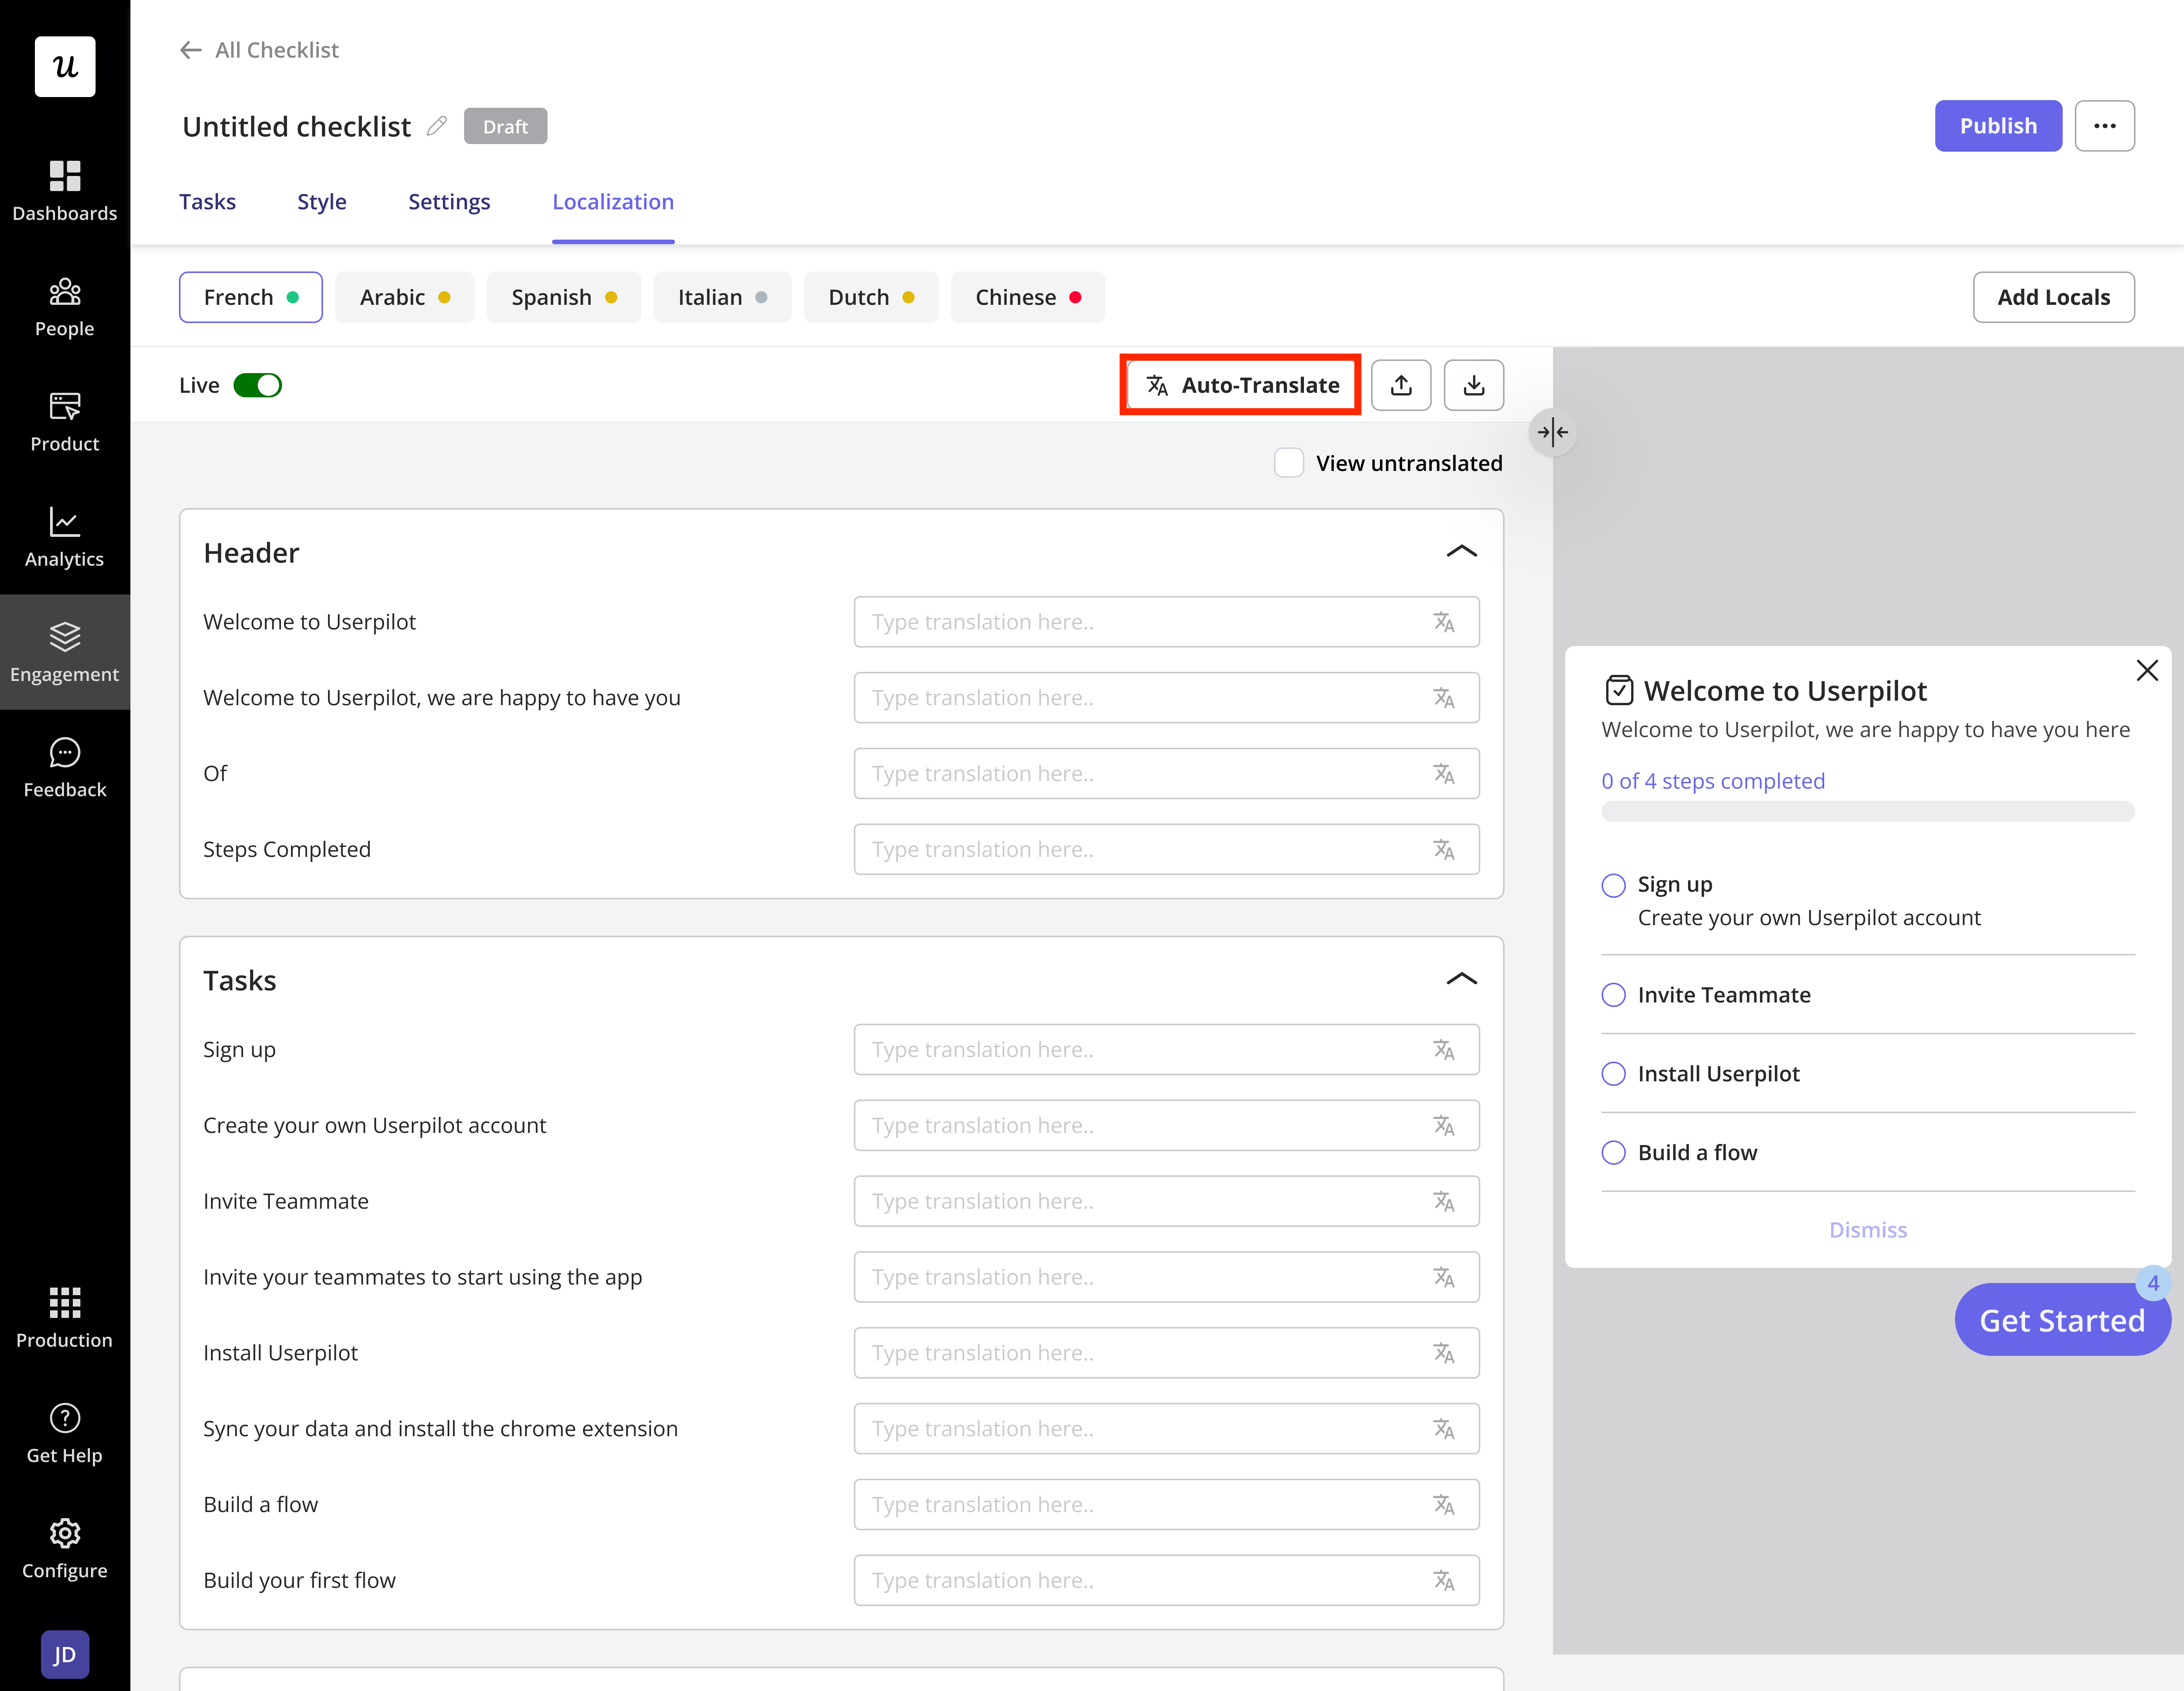Open Configure settings
This screenshot has height=1691, width=2184.
[65, 1549]
